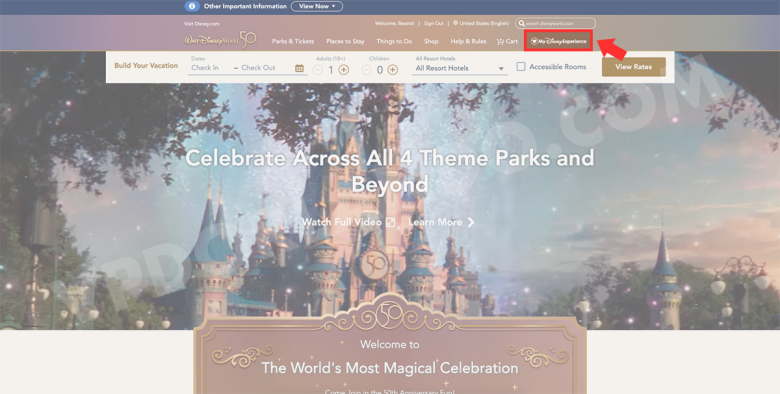
Task: Open the Parks & Tickets menu
Action: point(293,42)
